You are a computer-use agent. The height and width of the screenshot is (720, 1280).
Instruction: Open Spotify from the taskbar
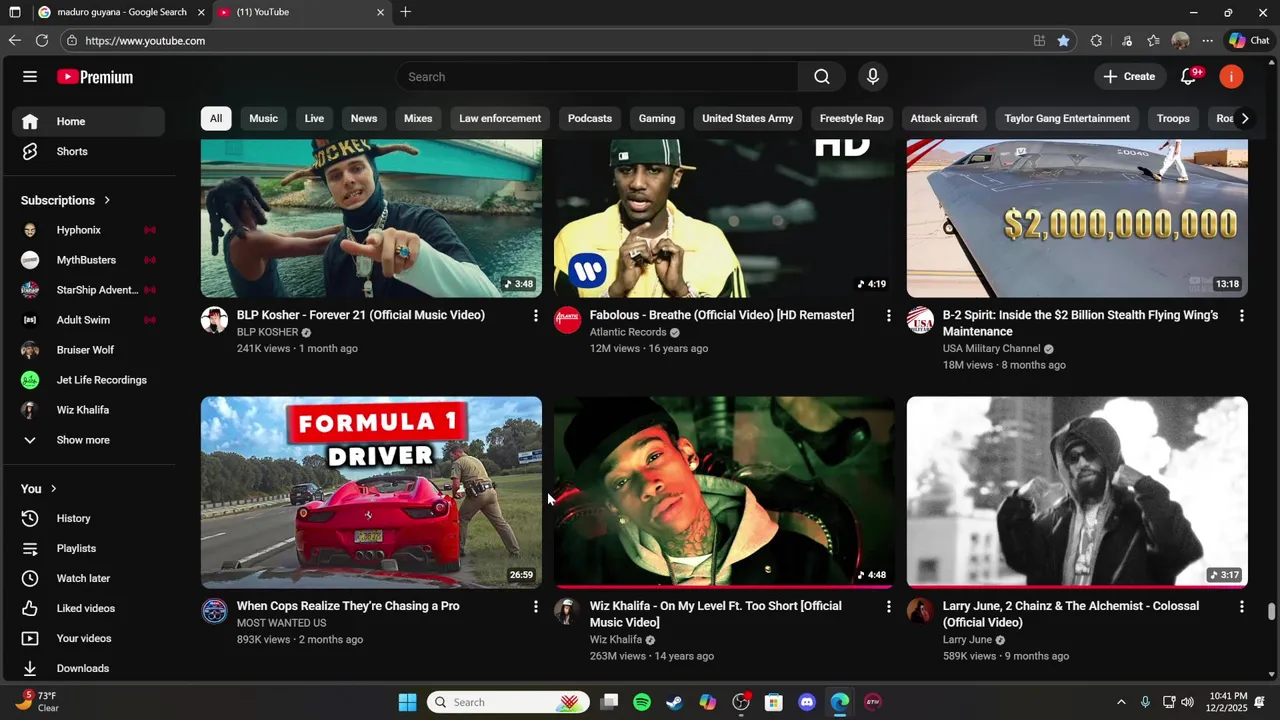click(x=642, y=703)
